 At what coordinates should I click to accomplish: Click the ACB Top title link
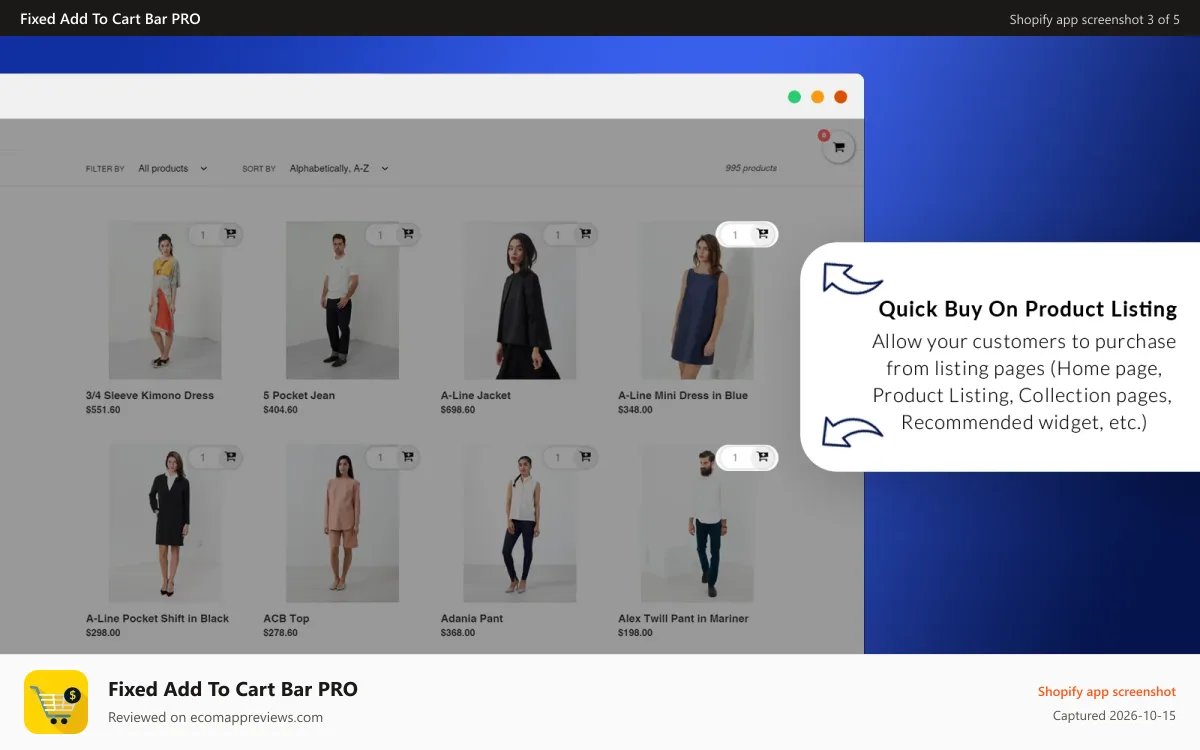tap(286, 619)
